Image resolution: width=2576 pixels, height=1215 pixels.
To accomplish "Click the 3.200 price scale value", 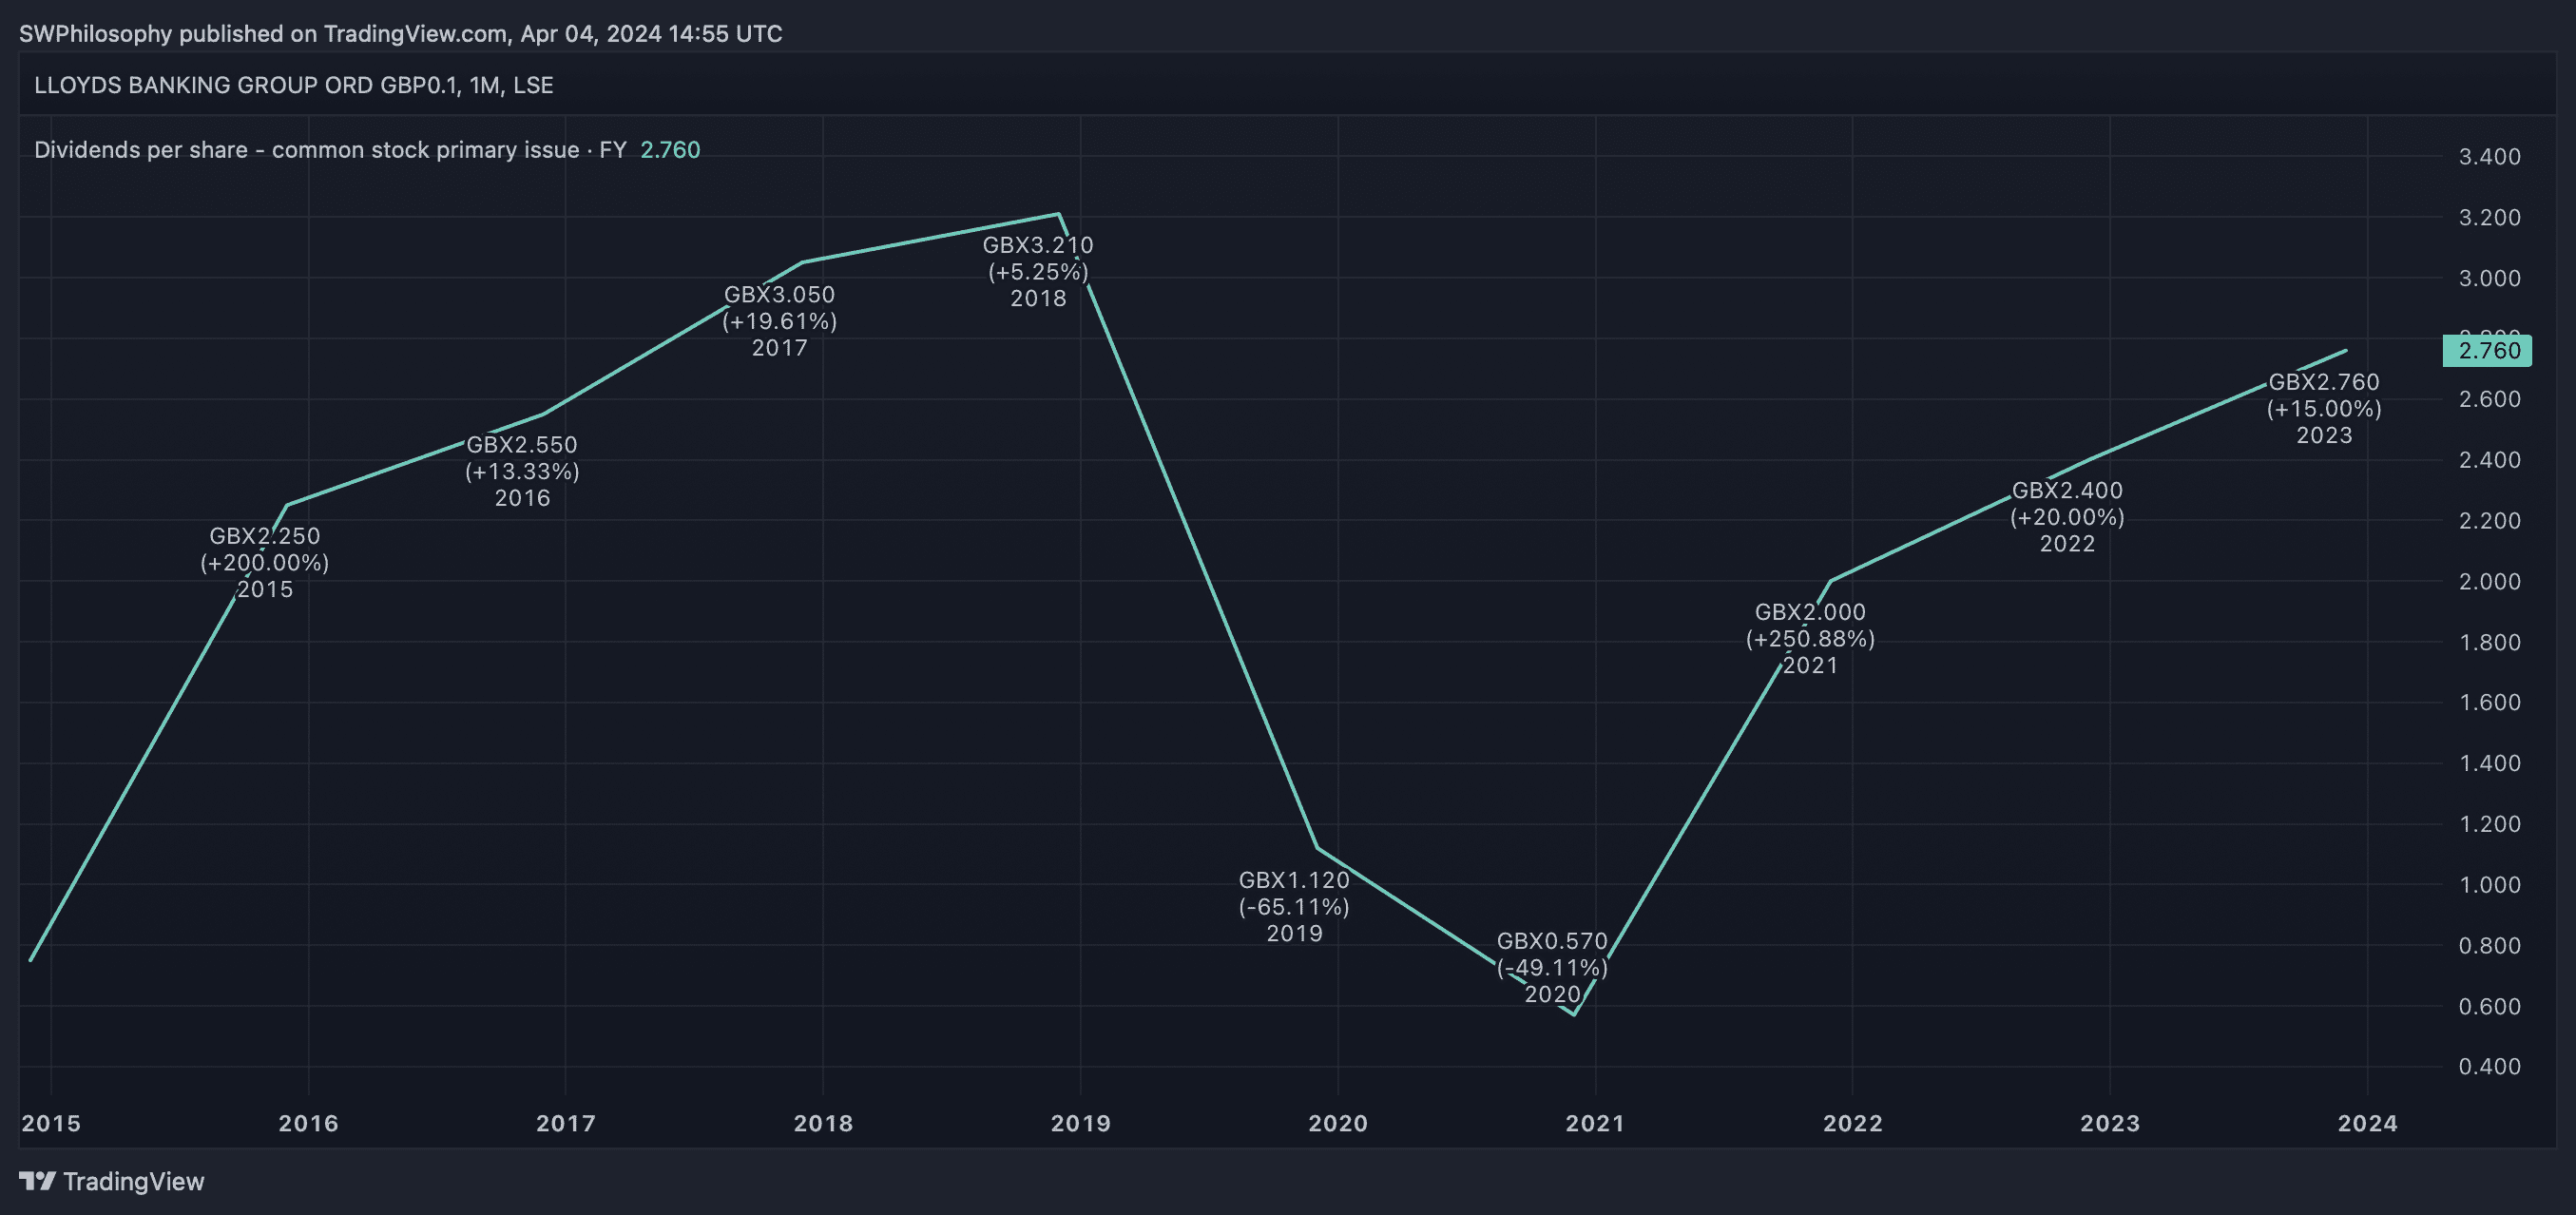I will [2490, 218].
